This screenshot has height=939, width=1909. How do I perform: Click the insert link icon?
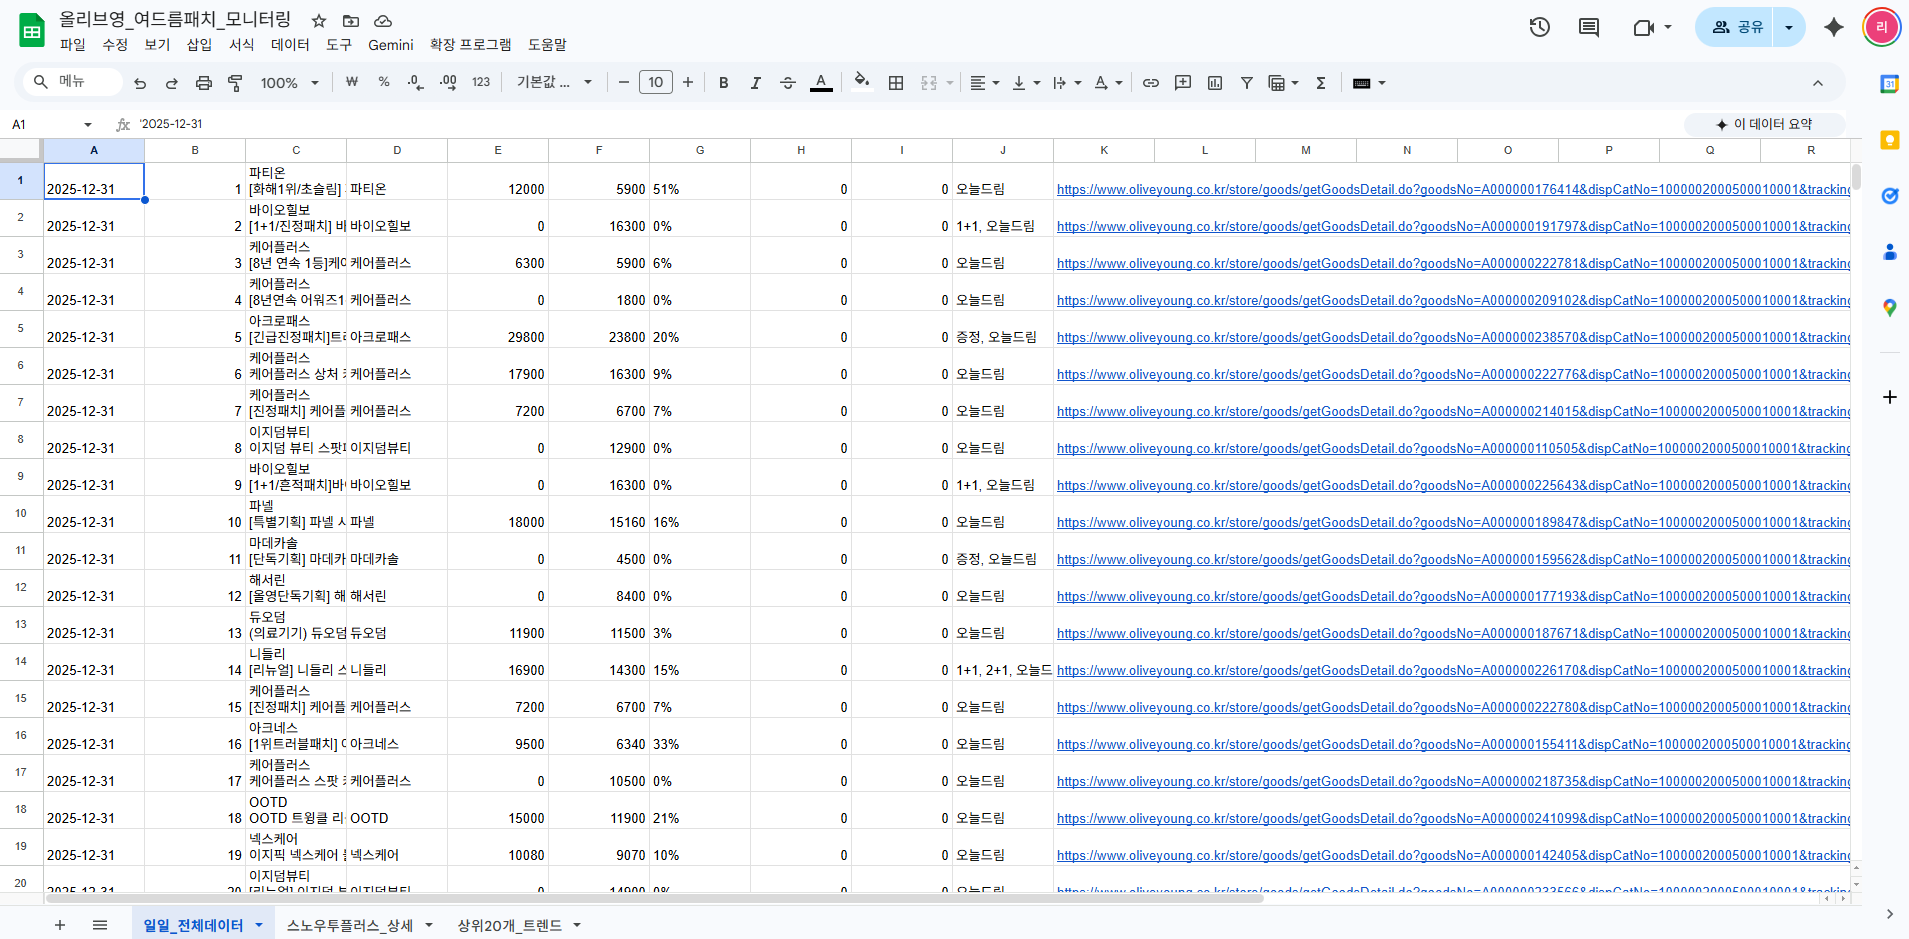point(1151,83)
